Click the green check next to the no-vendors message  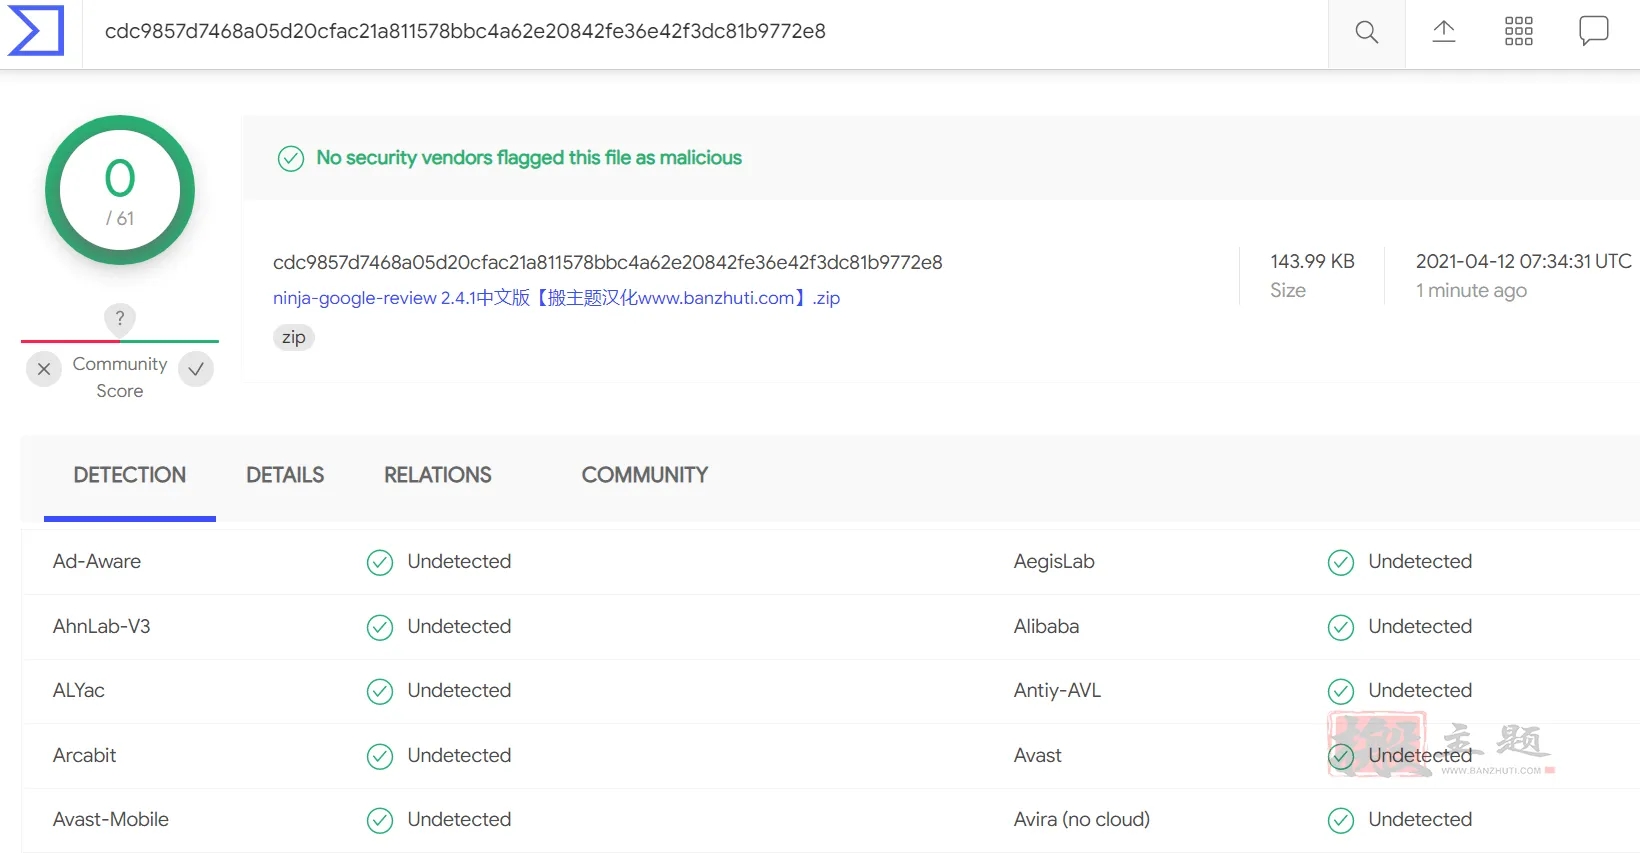(x=291, y=159)
